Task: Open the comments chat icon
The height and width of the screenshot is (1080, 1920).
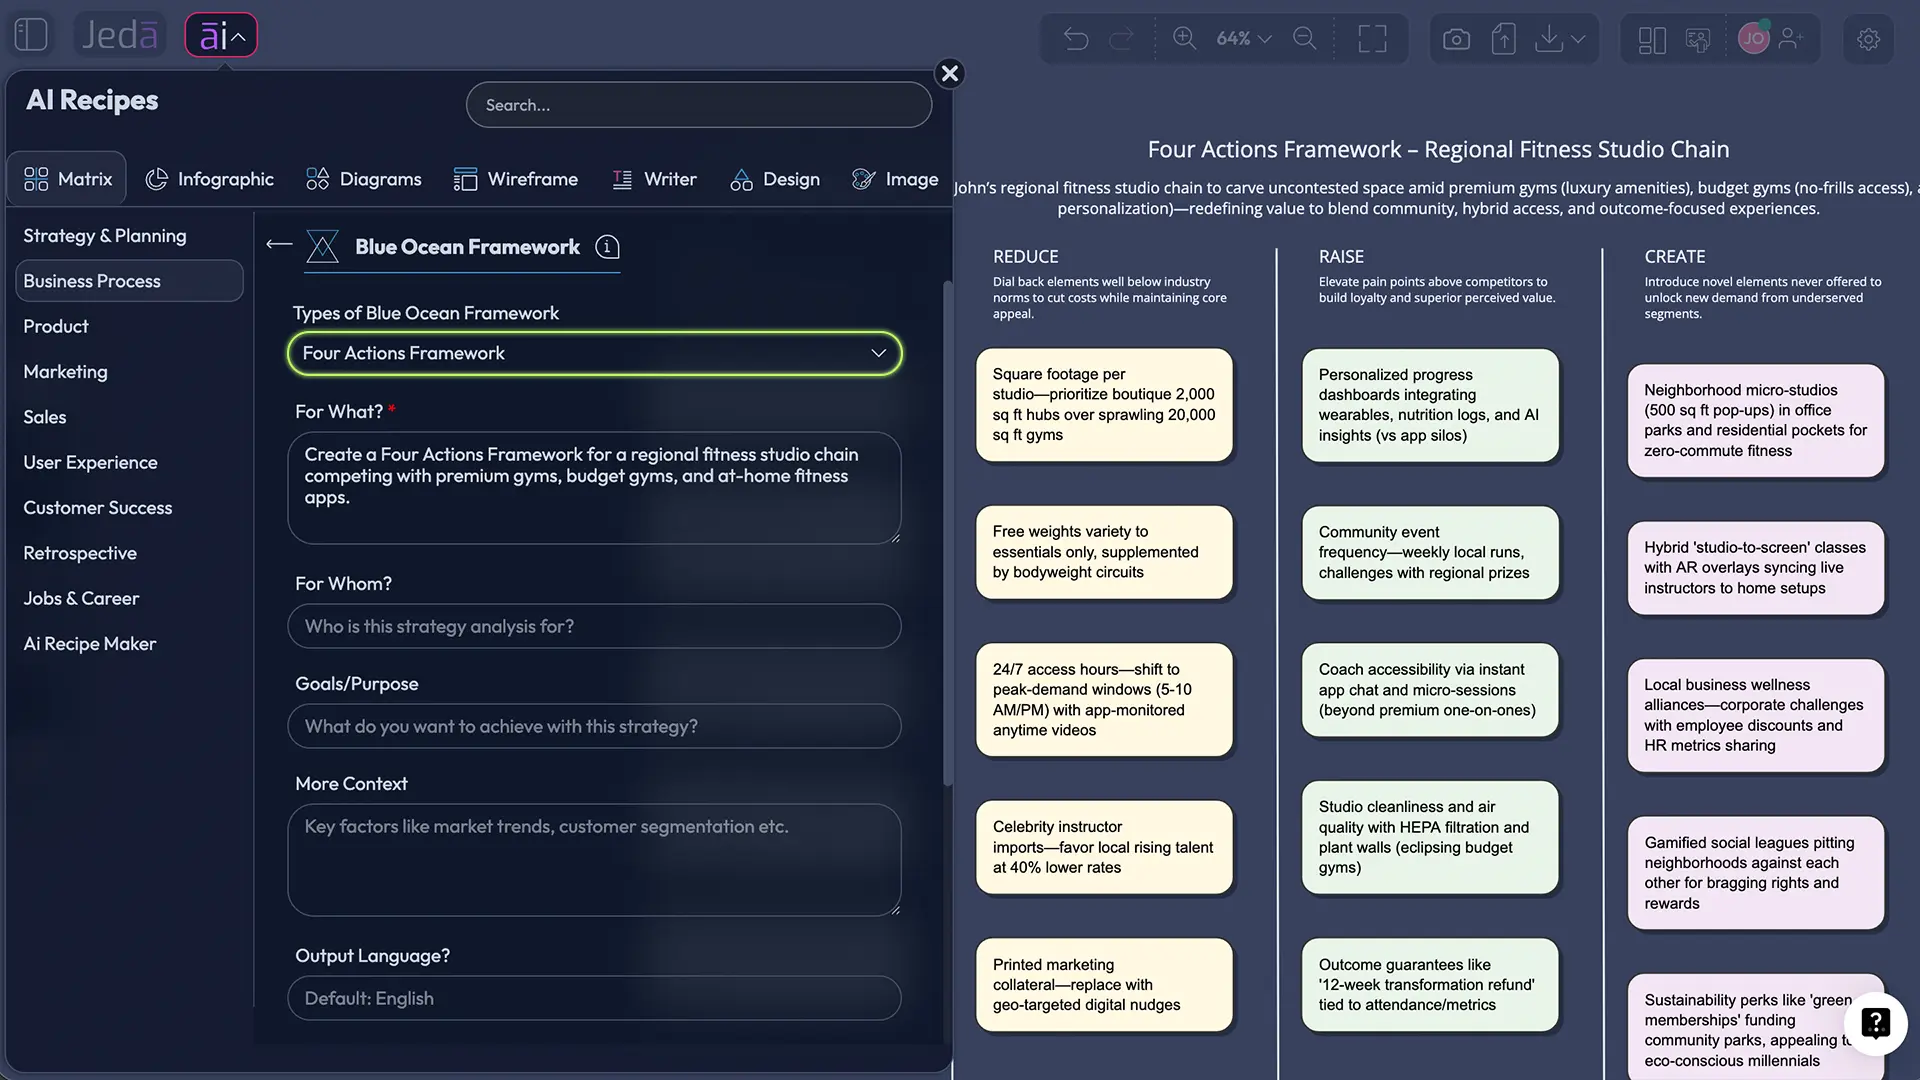Action: (x=1698, y=40)
